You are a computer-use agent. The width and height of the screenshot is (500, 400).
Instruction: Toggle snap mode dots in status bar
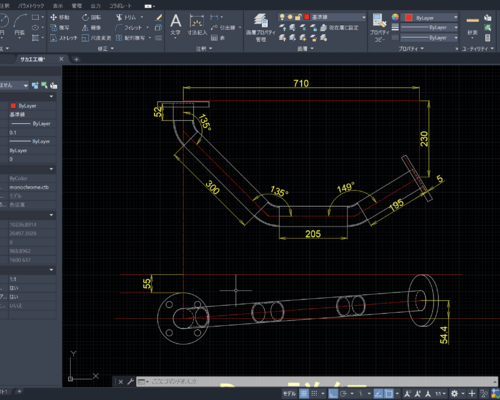click(x=314, y=394)
